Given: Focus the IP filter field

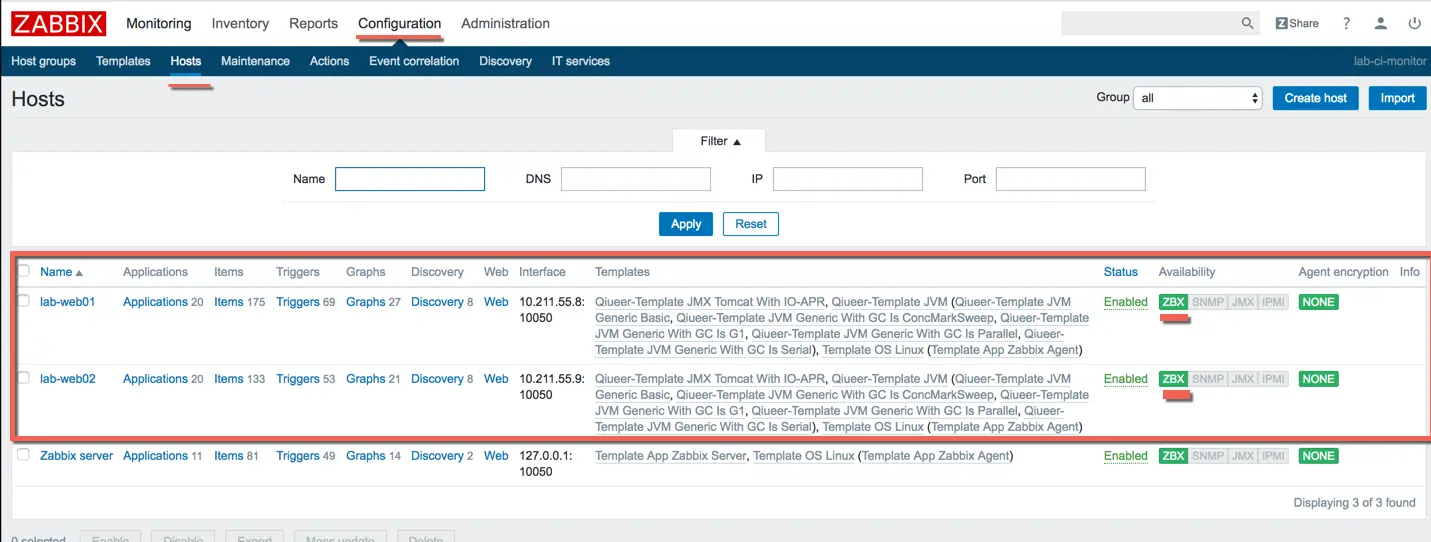Looking at the screenshot, I should (x=848, y=179).
